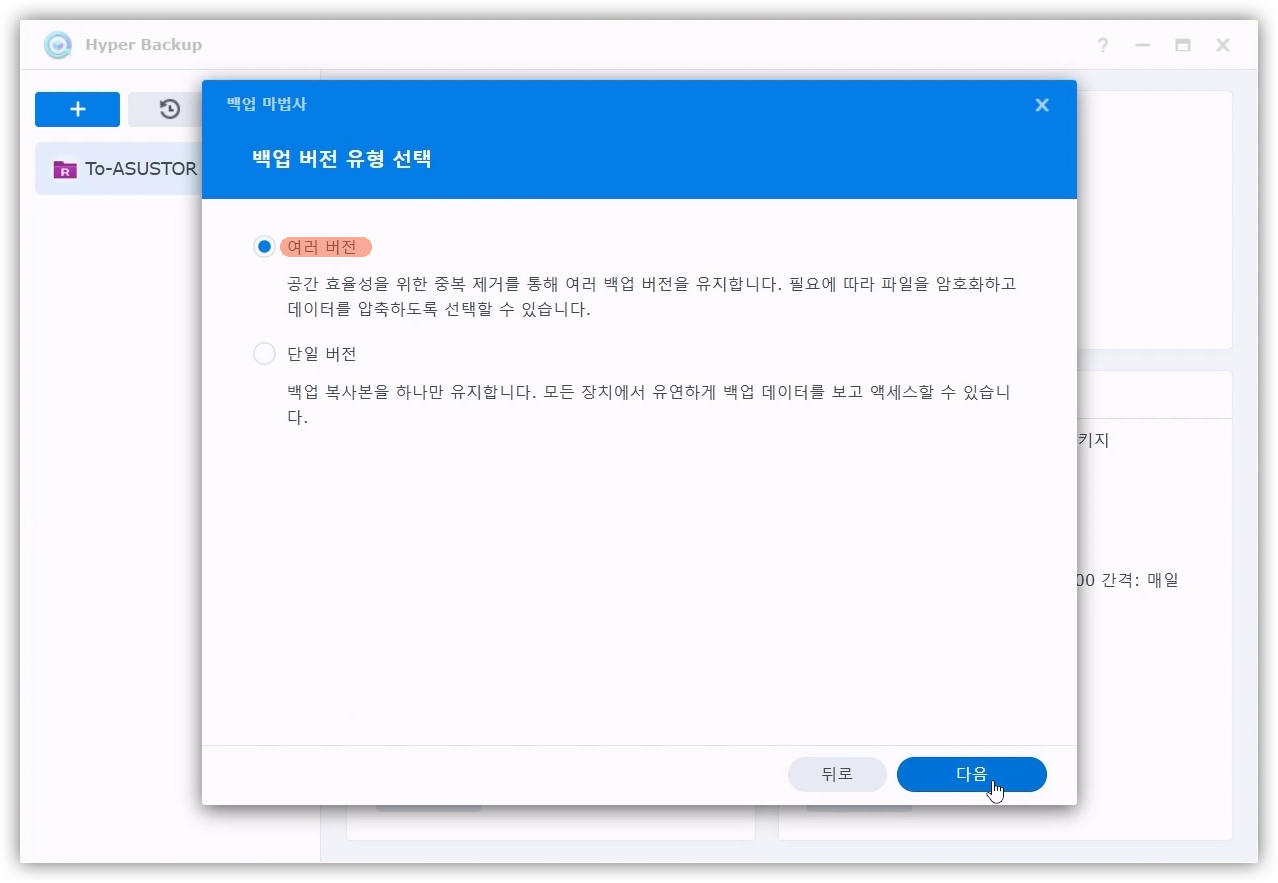1278x883 pixels.
Task: Open the help question mark icon
Action: (x=1102, y=45)
